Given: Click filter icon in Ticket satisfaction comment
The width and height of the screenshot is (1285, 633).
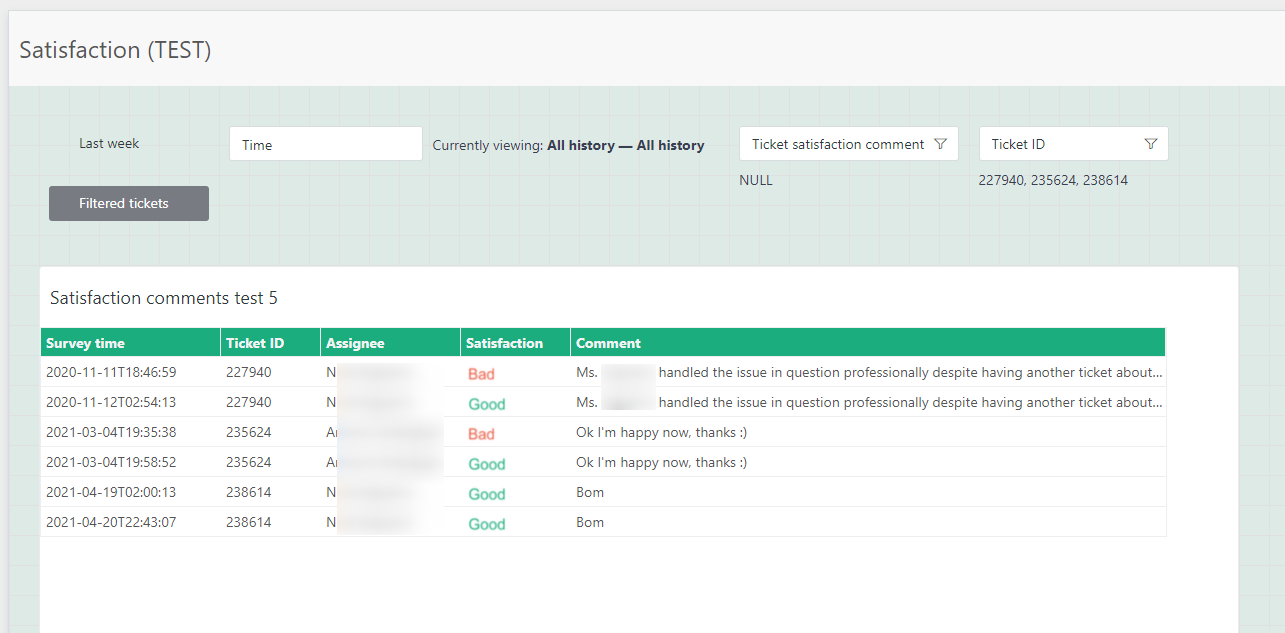Looking at the screenshot, I should [940, 144].
